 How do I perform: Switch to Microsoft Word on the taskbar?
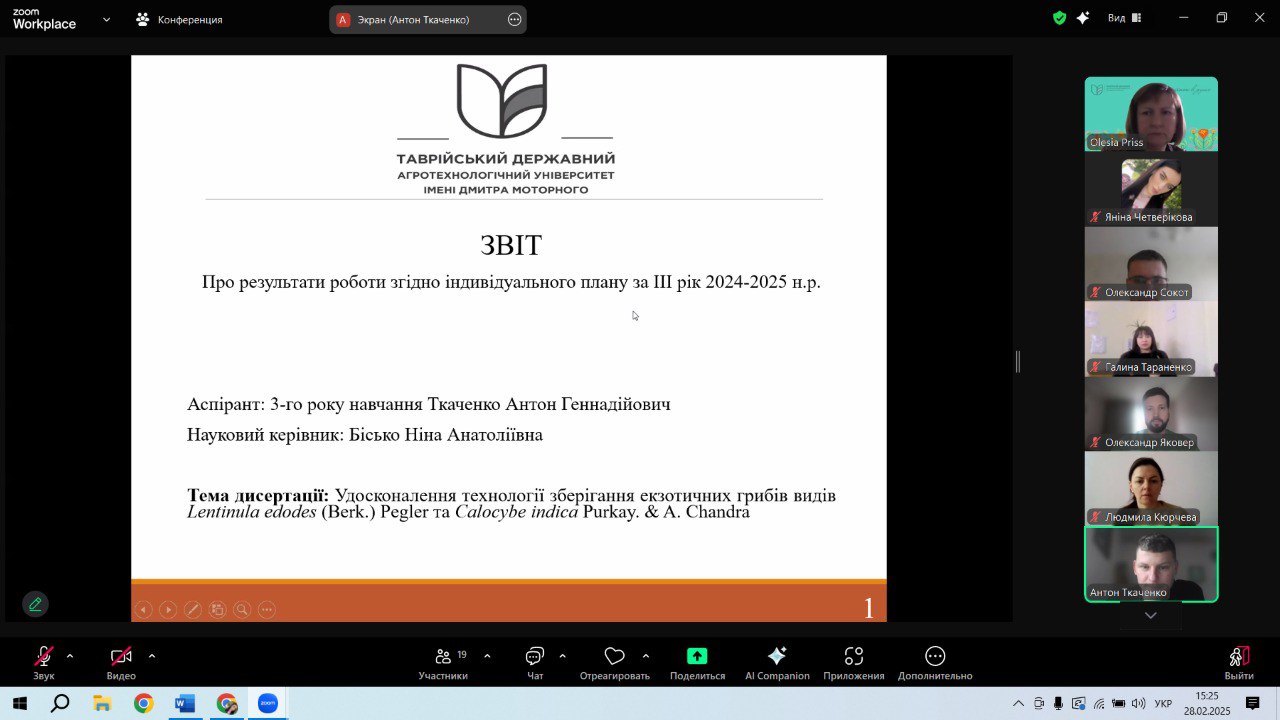185,704
